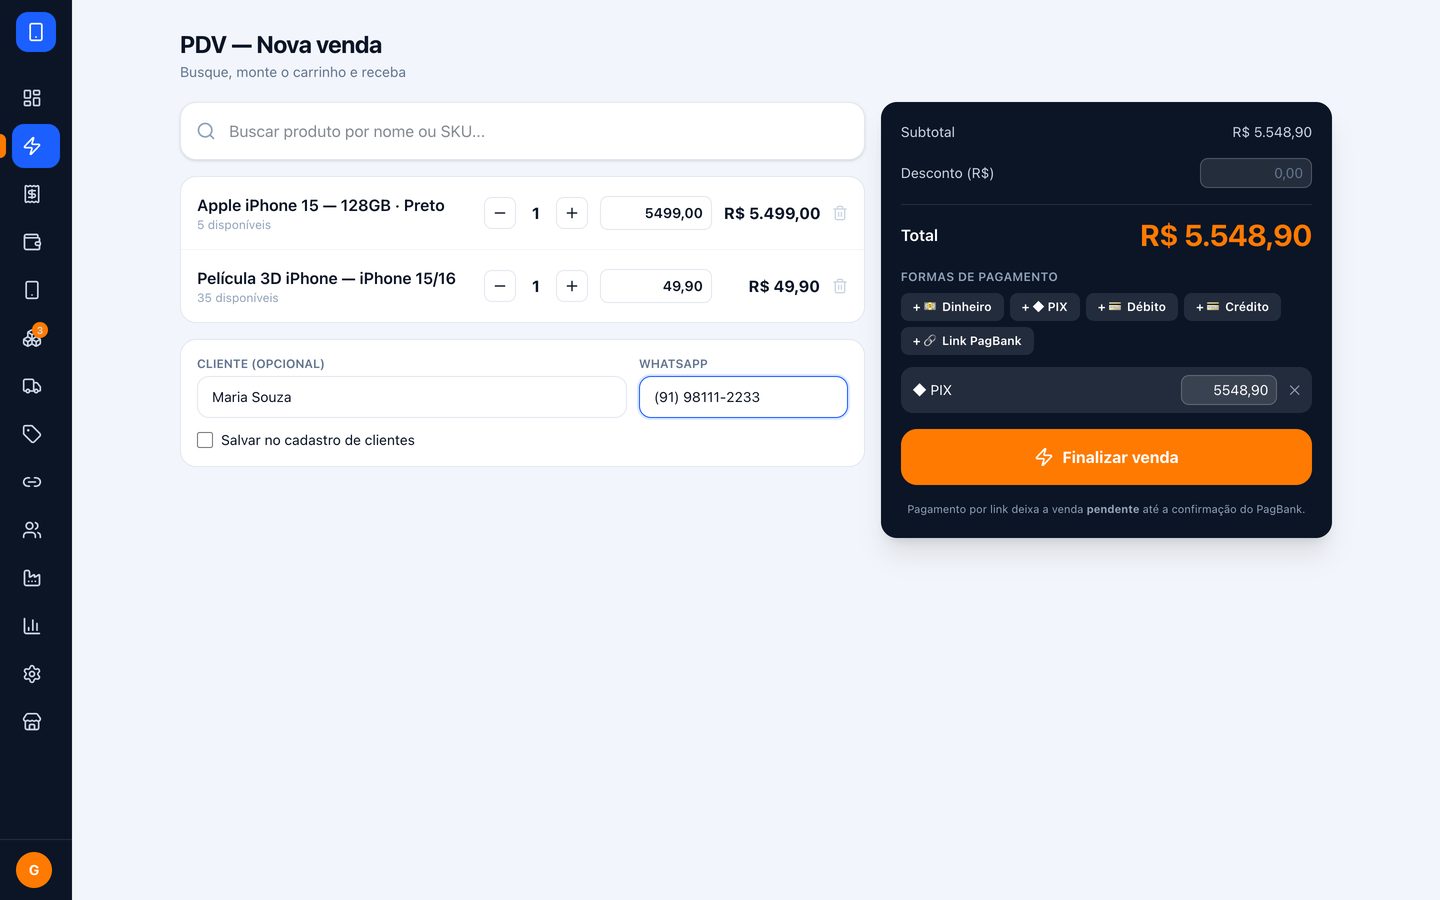Image resolution: width=1440 pixels, height=900 pixels.
Task: Toggle Salvar no cadastro de clientes checkbox
Action: click(205, 440)
